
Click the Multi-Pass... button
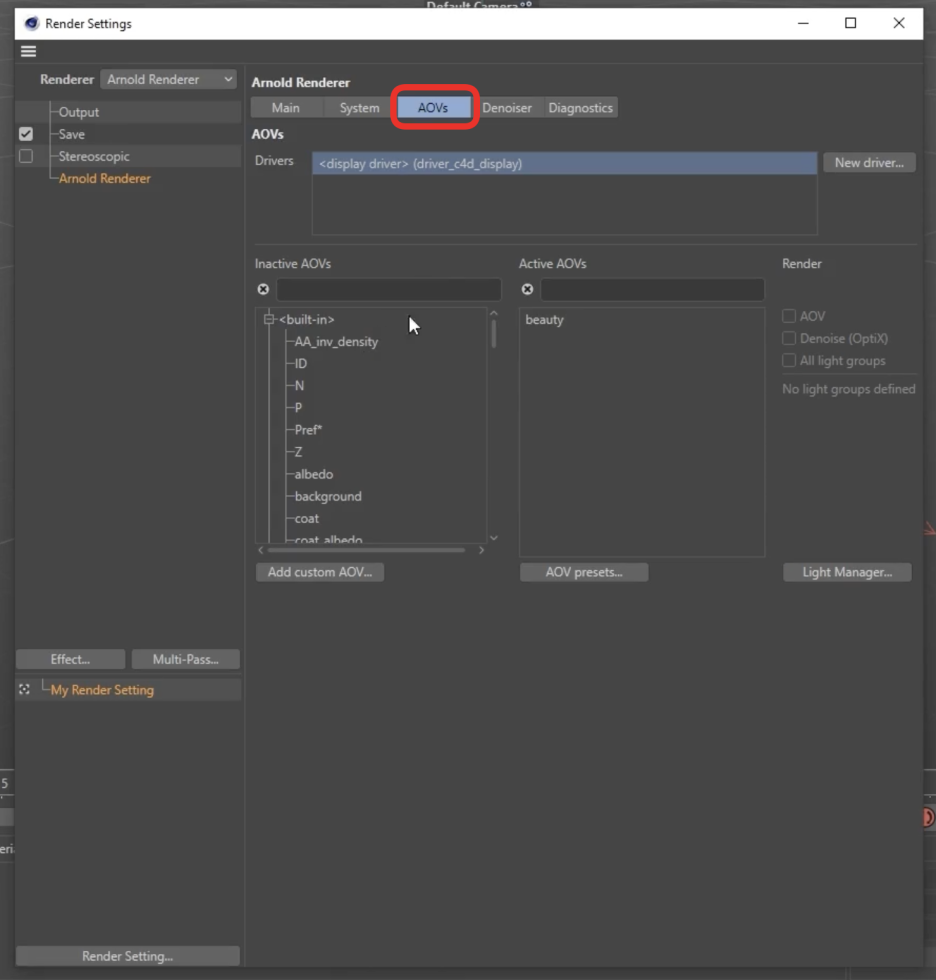pos(186,659)
